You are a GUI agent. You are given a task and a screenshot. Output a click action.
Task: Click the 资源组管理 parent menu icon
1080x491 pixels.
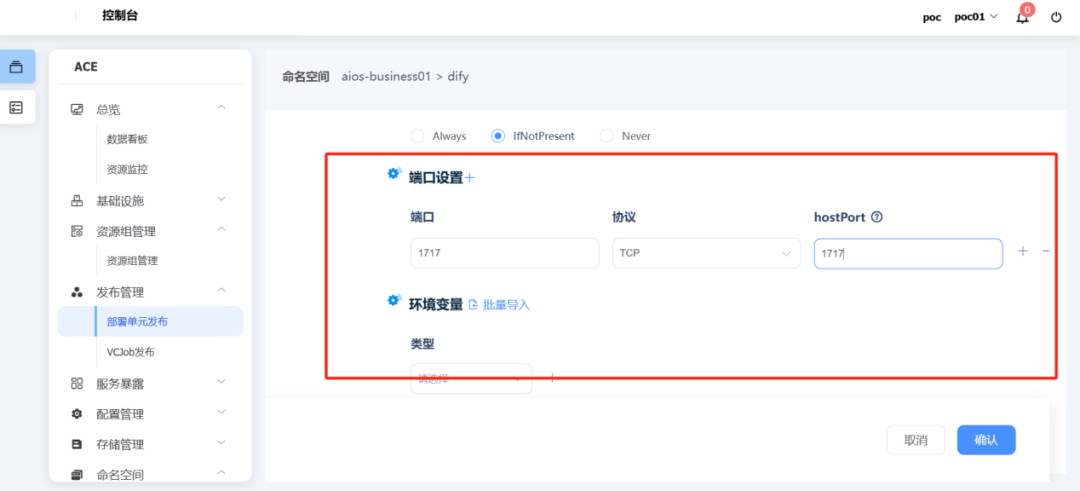pos(77,231)
